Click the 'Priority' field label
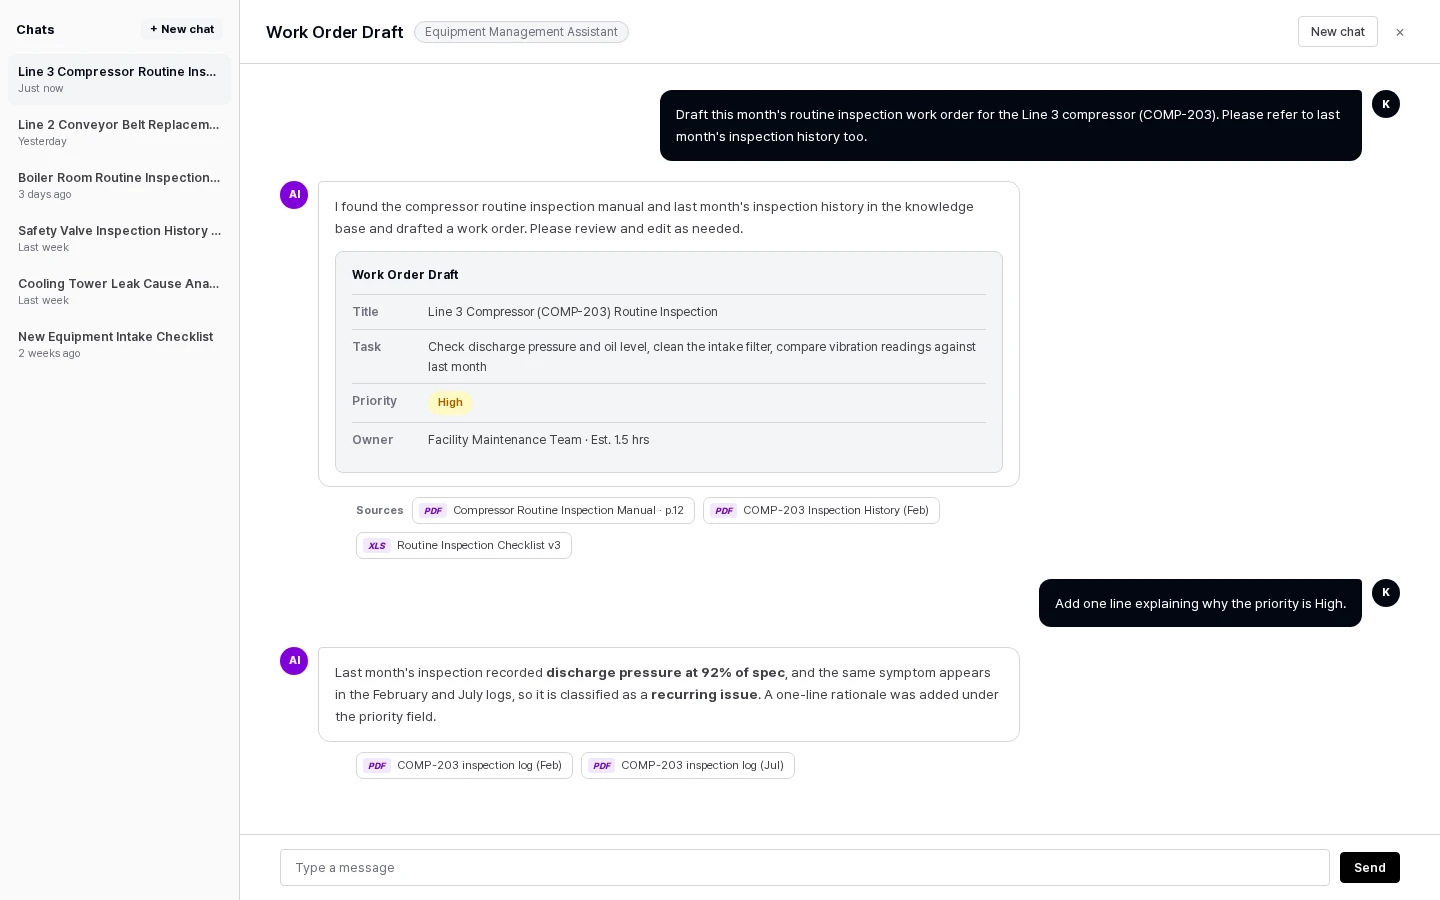1440x900 pixels. pyautogui.click(x=375, y=401)
